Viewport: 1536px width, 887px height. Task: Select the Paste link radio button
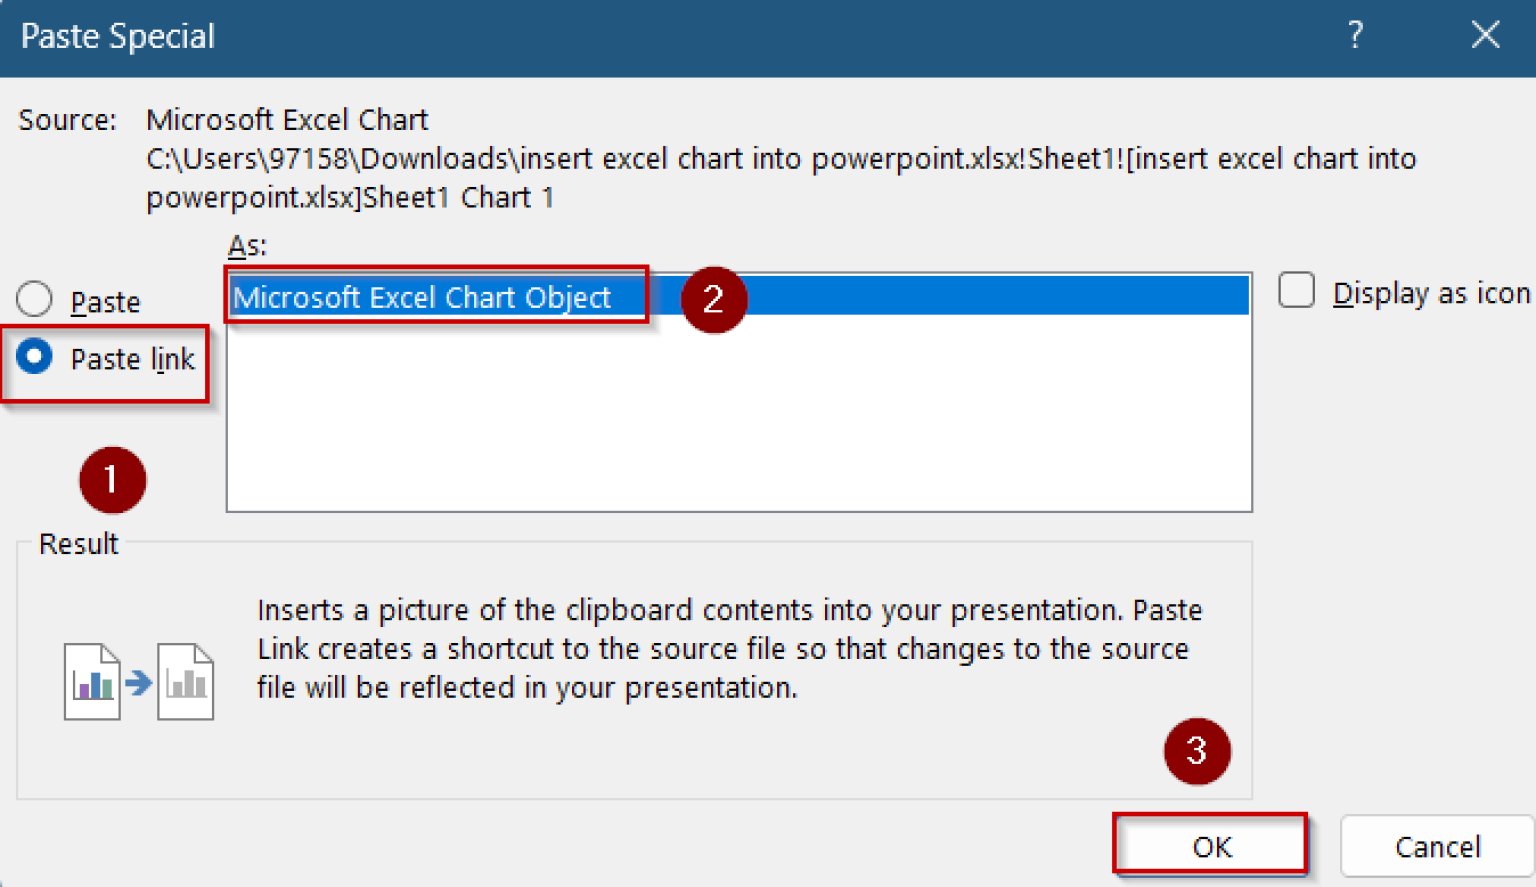tap(34, 358)
